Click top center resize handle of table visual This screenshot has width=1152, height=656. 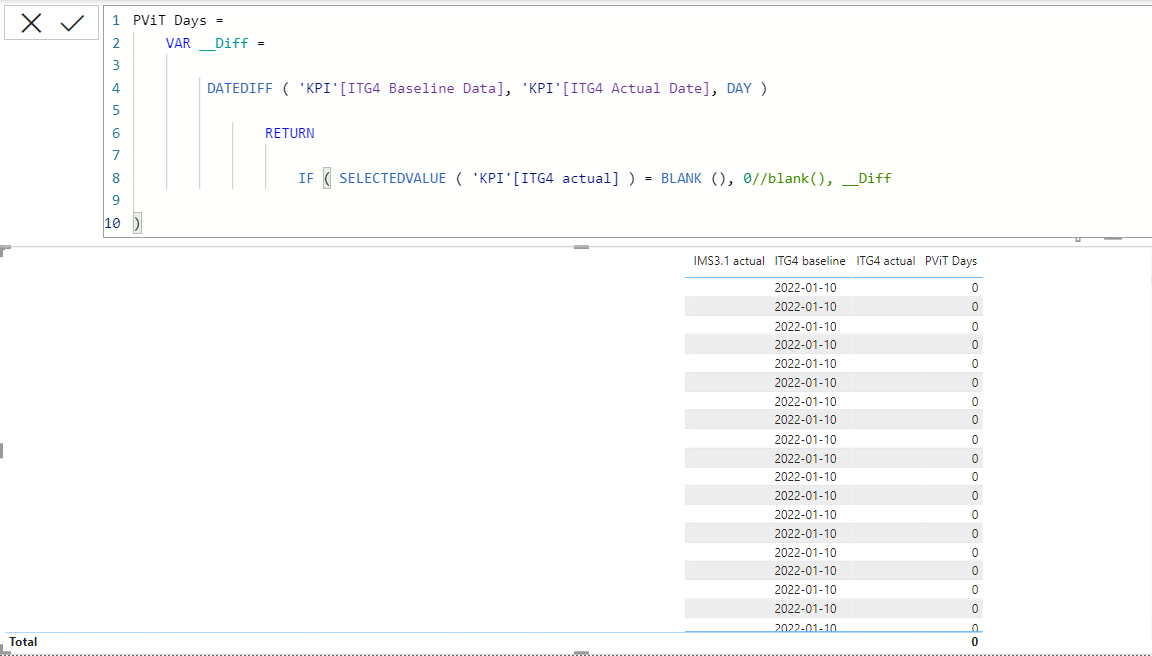tap(581, 248)
